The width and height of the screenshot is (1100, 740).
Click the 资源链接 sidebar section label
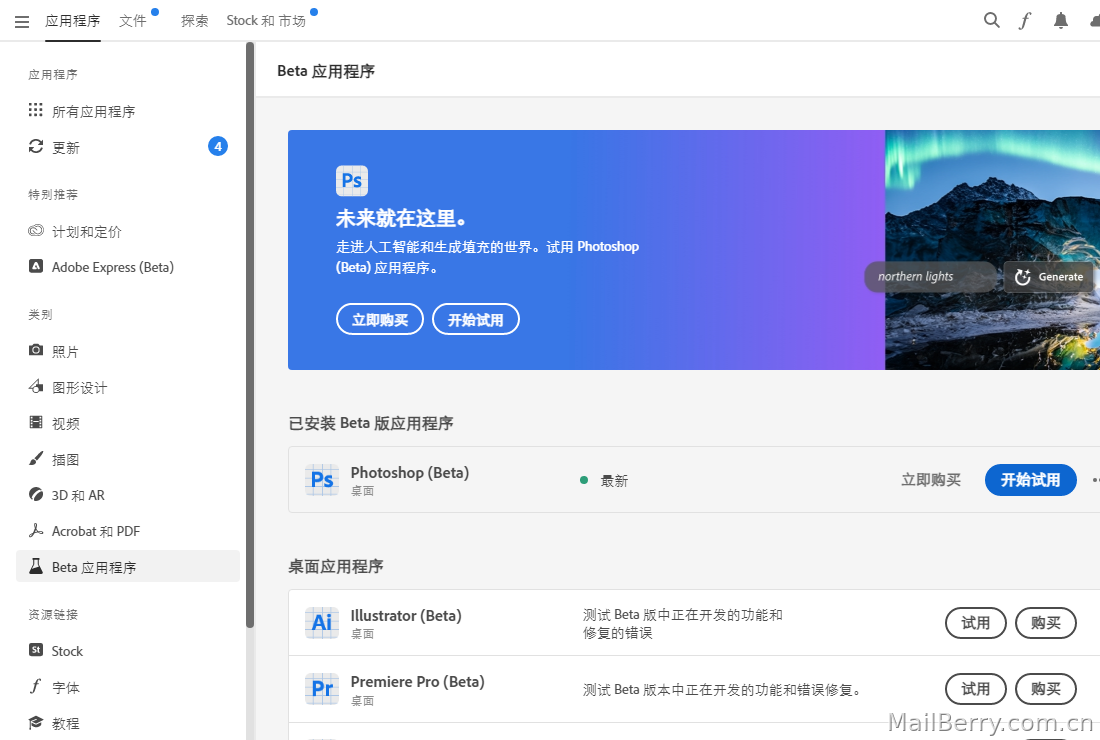coord(53,614)
